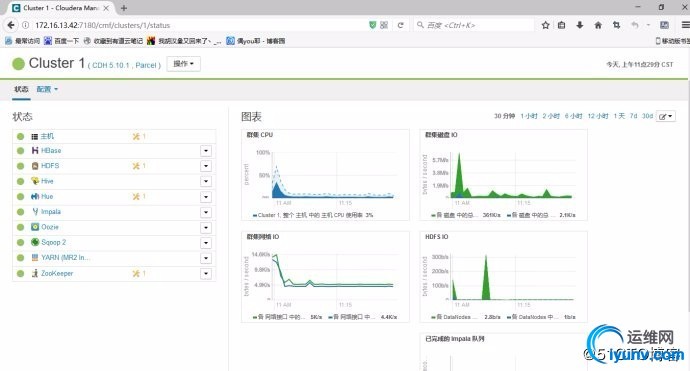Viewport: 690px width, 371px height.
Task: Open the 配置 configuration menu tab
Action: (47, 89)
